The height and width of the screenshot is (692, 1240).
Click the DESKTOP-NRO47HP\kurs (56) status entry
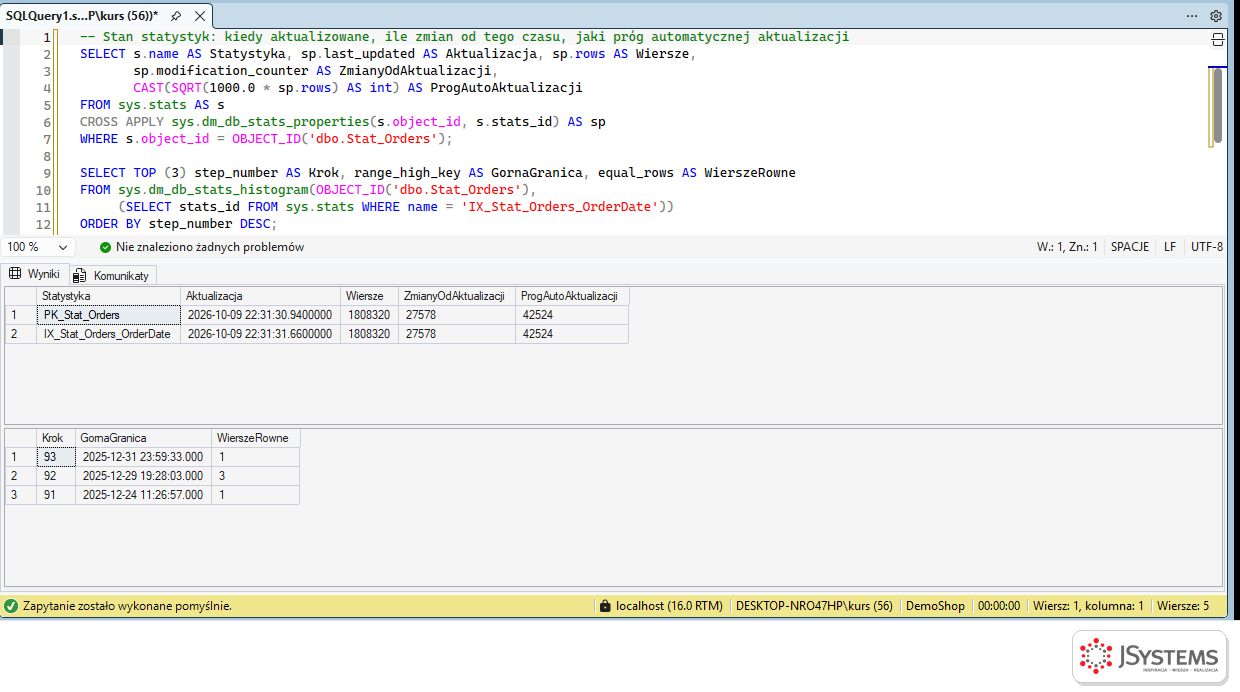[x=814, y=606]
